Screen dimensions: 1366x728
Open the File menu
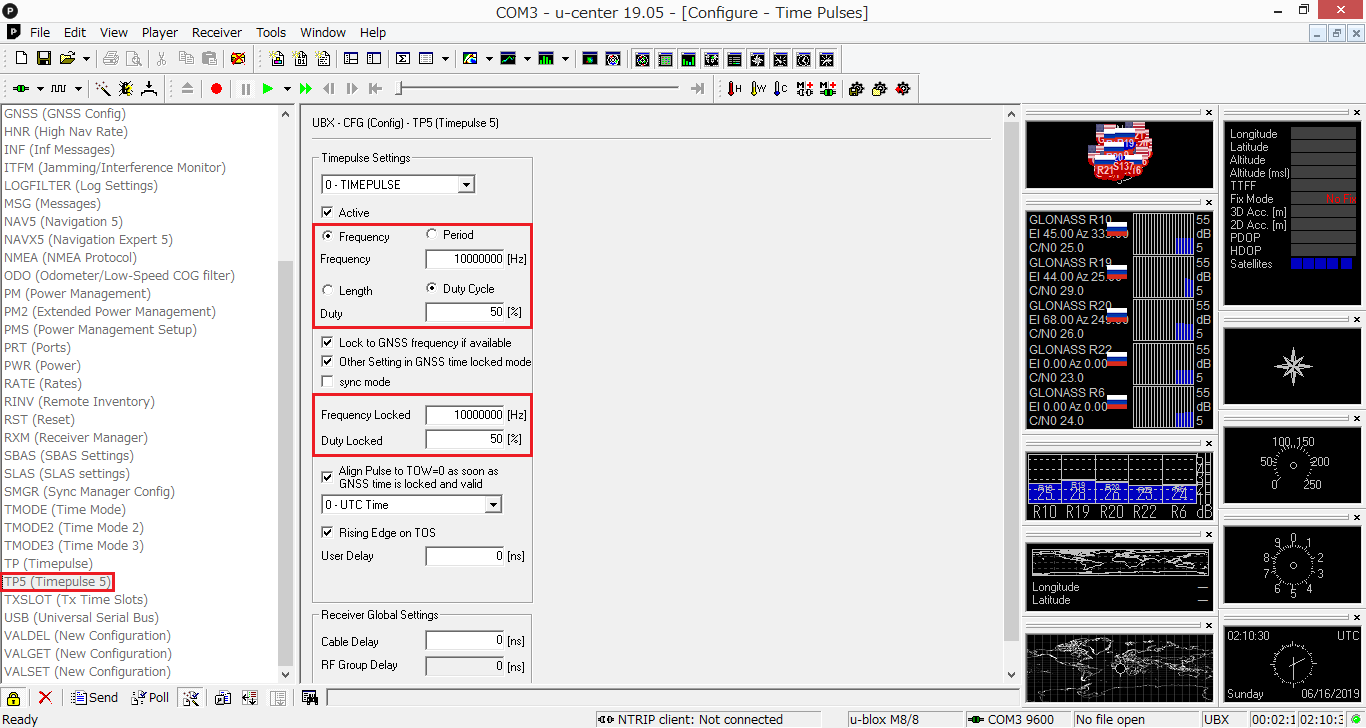[40, 32]
